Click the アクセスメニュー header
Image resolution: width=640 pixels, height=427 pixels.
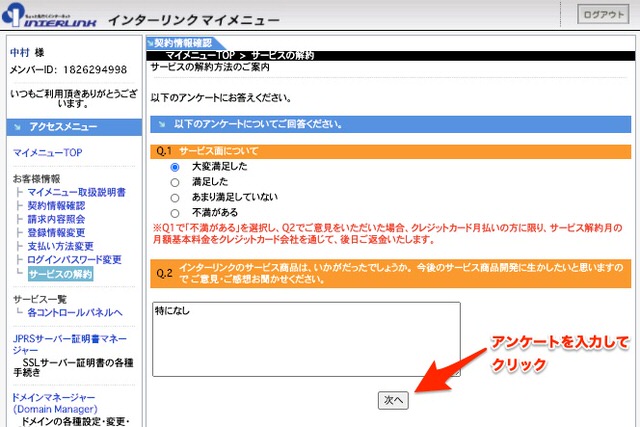[74, 127]
